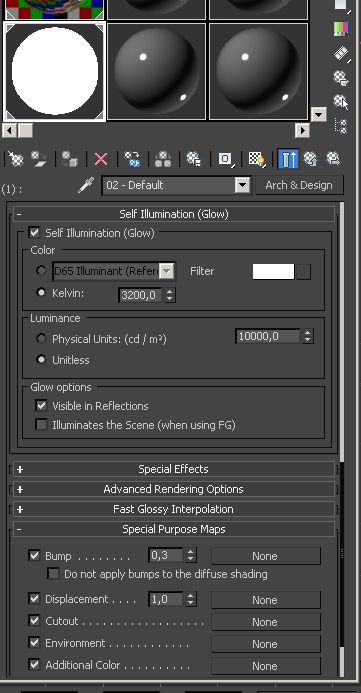The image size is (361, 693).
Task: Click the Kelvin 3200,0 input field
Action: tap(141, 295)
